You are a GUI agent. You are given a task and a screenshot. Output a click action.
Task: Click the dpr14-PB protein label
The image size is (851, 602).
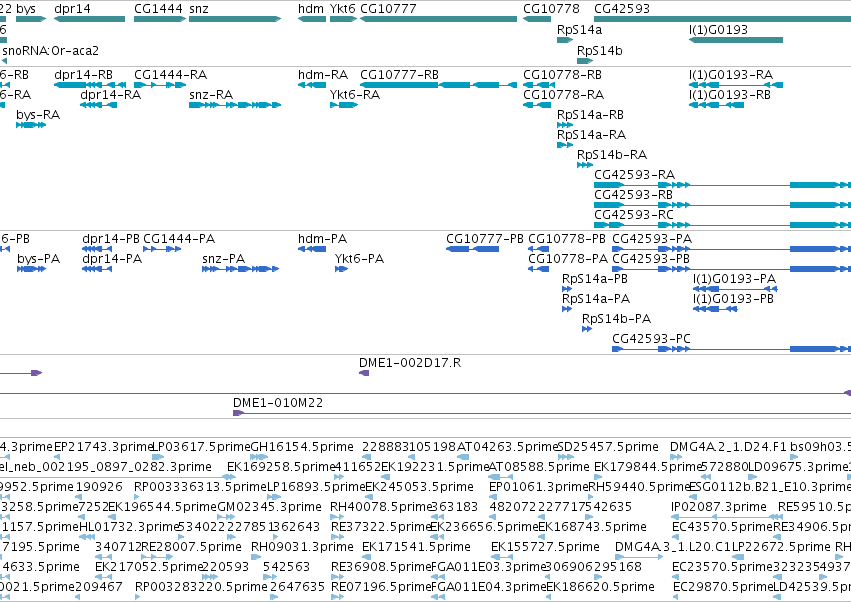coord(111,238)
